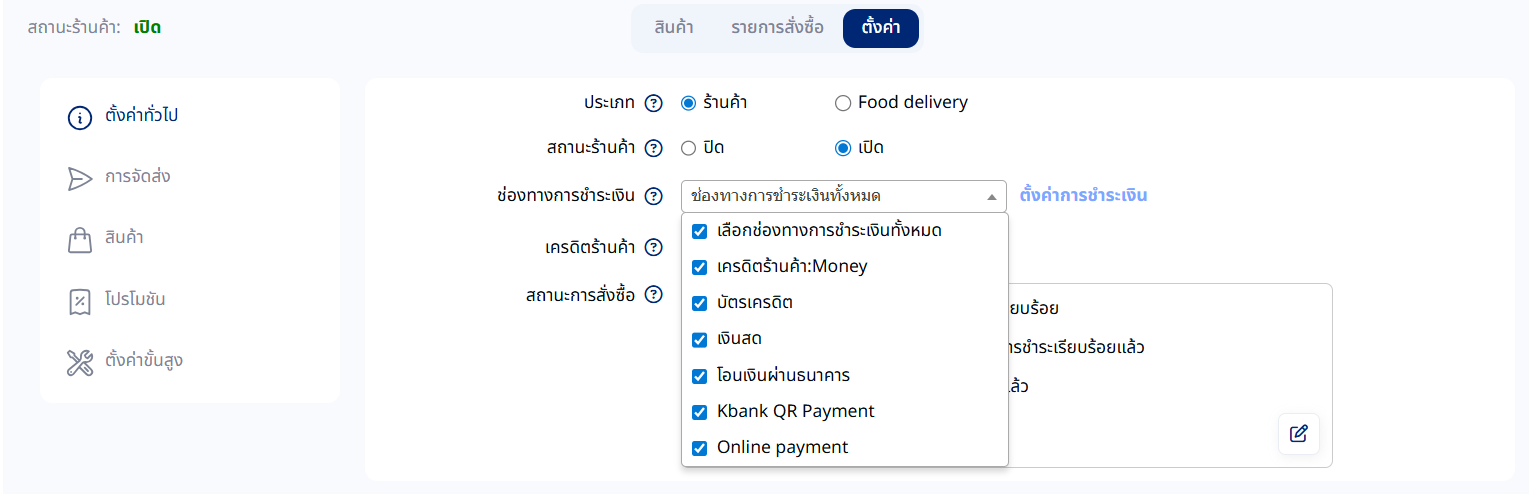Toggle the Online payment option
Screen dimensions: 1529x494
point(700,448)
